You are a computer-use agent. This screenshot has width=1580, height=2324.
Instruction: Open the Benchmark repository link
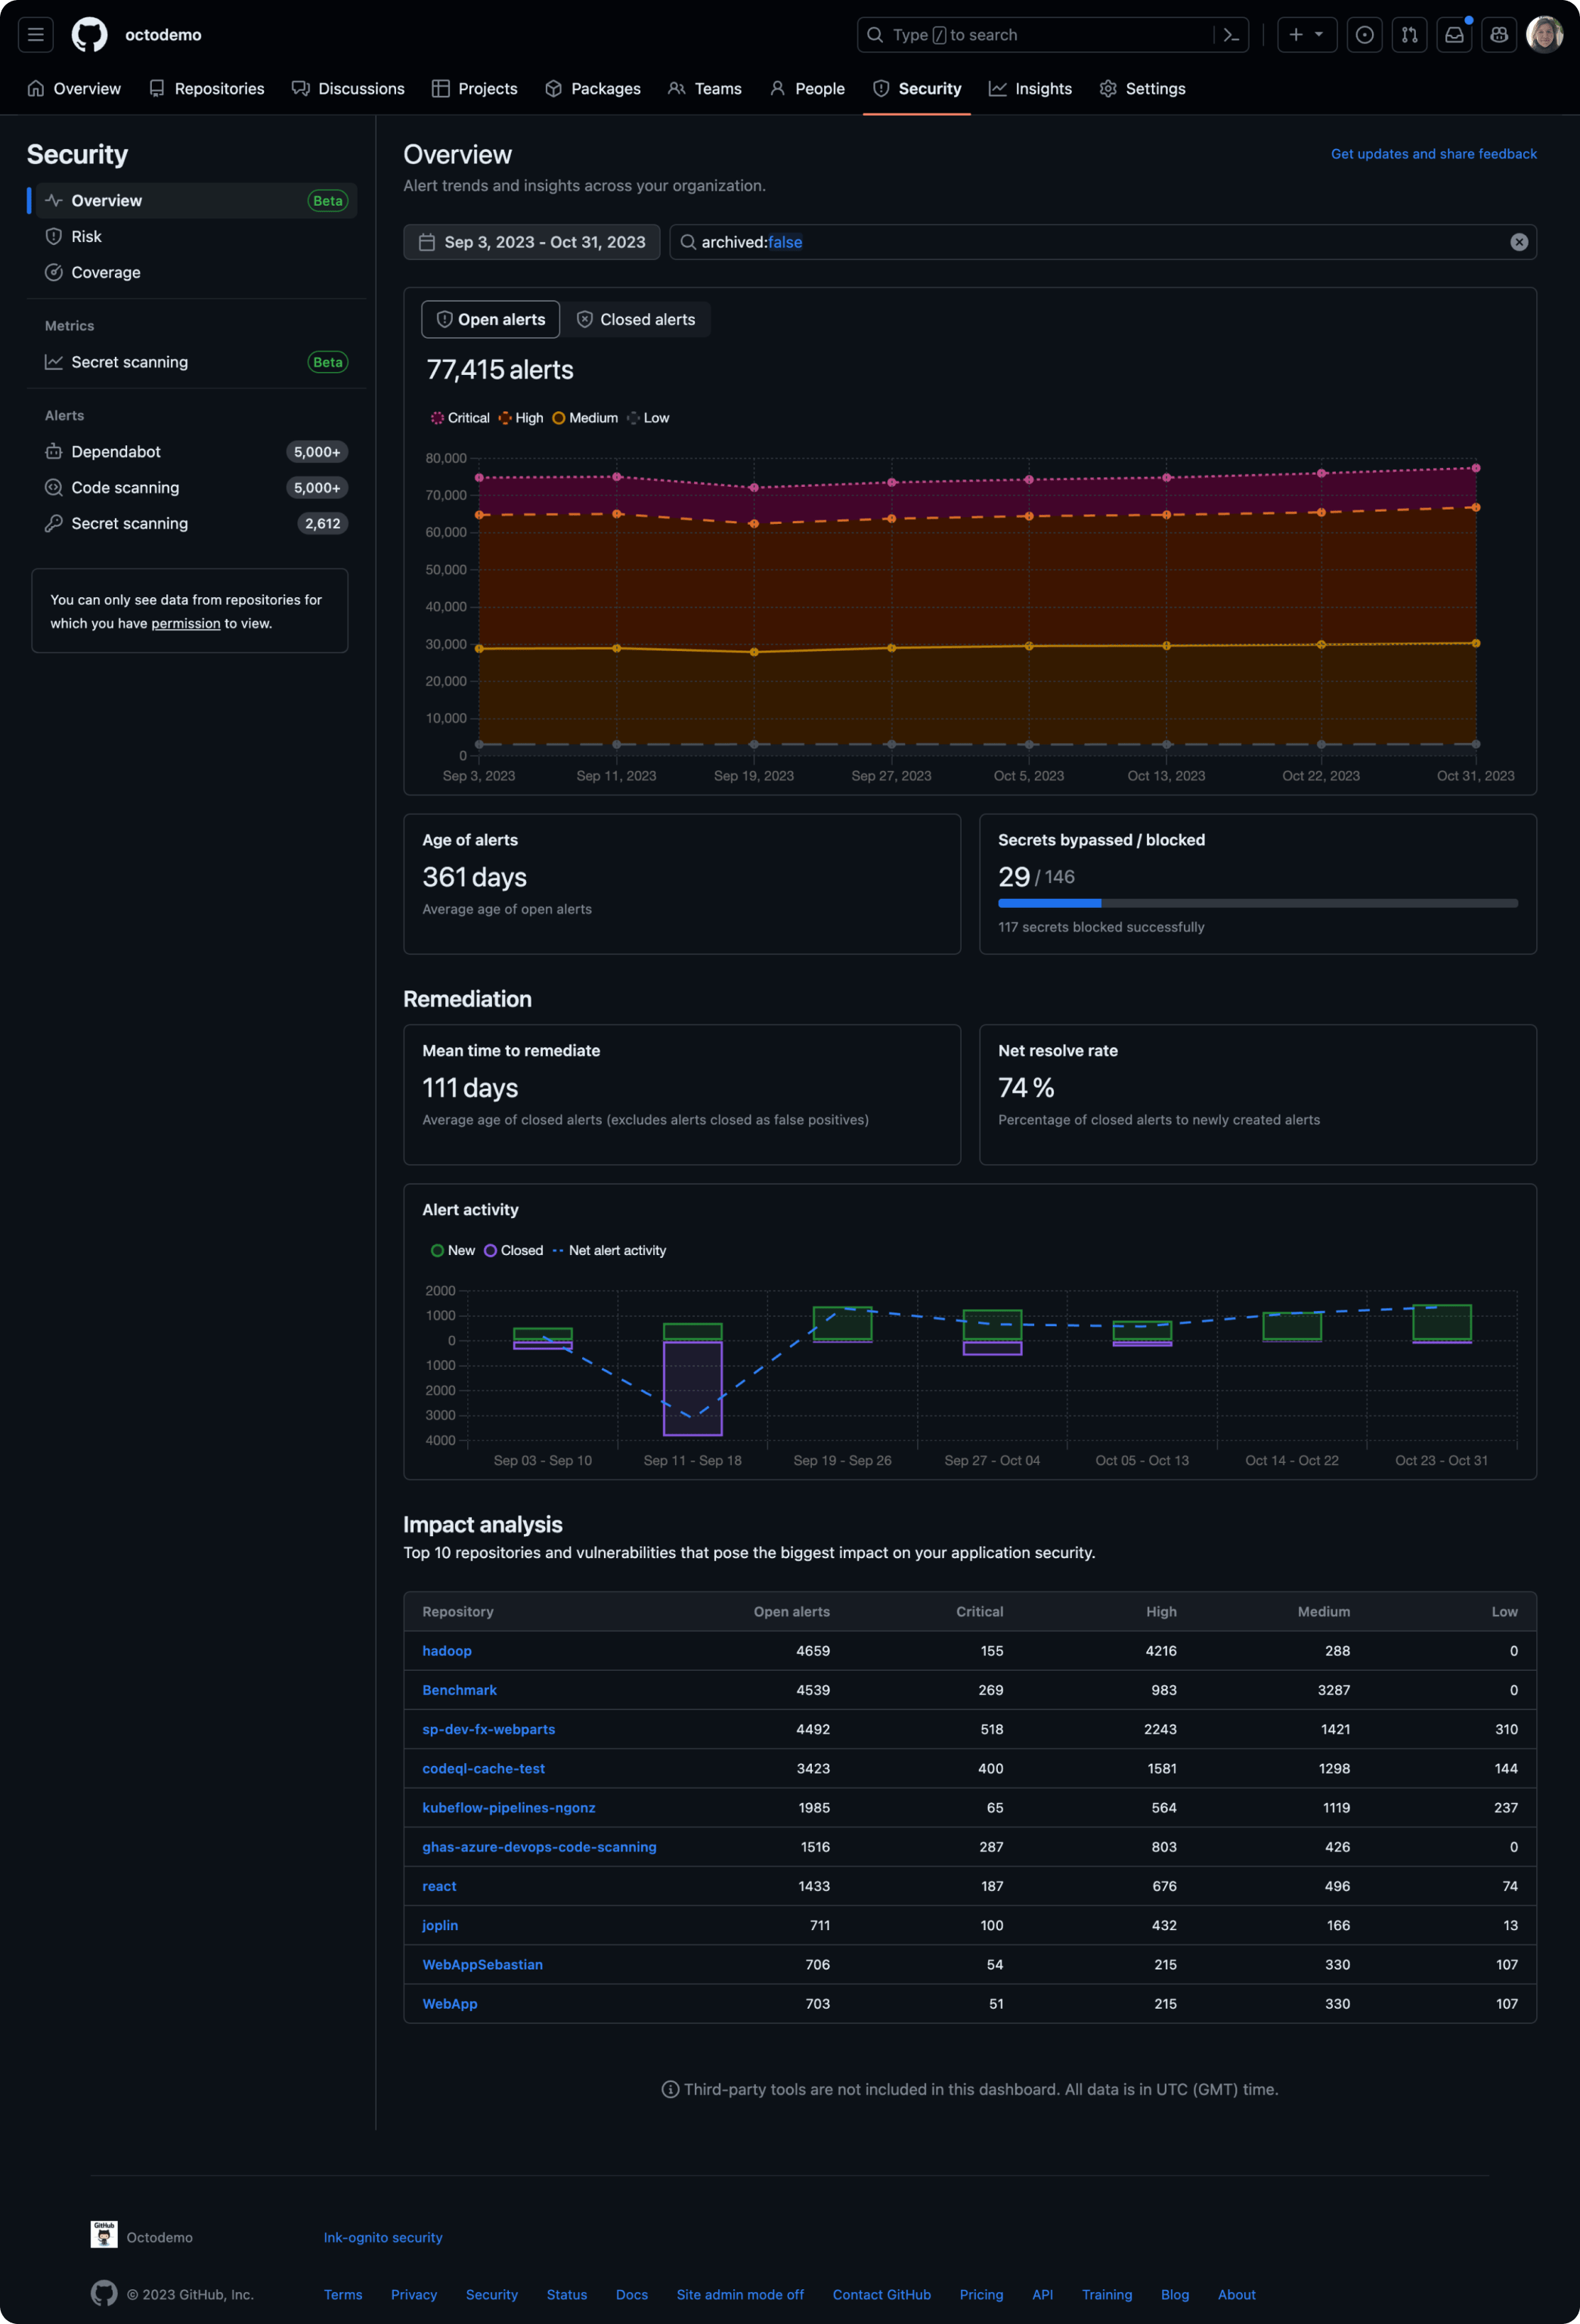coord(459,1690)
